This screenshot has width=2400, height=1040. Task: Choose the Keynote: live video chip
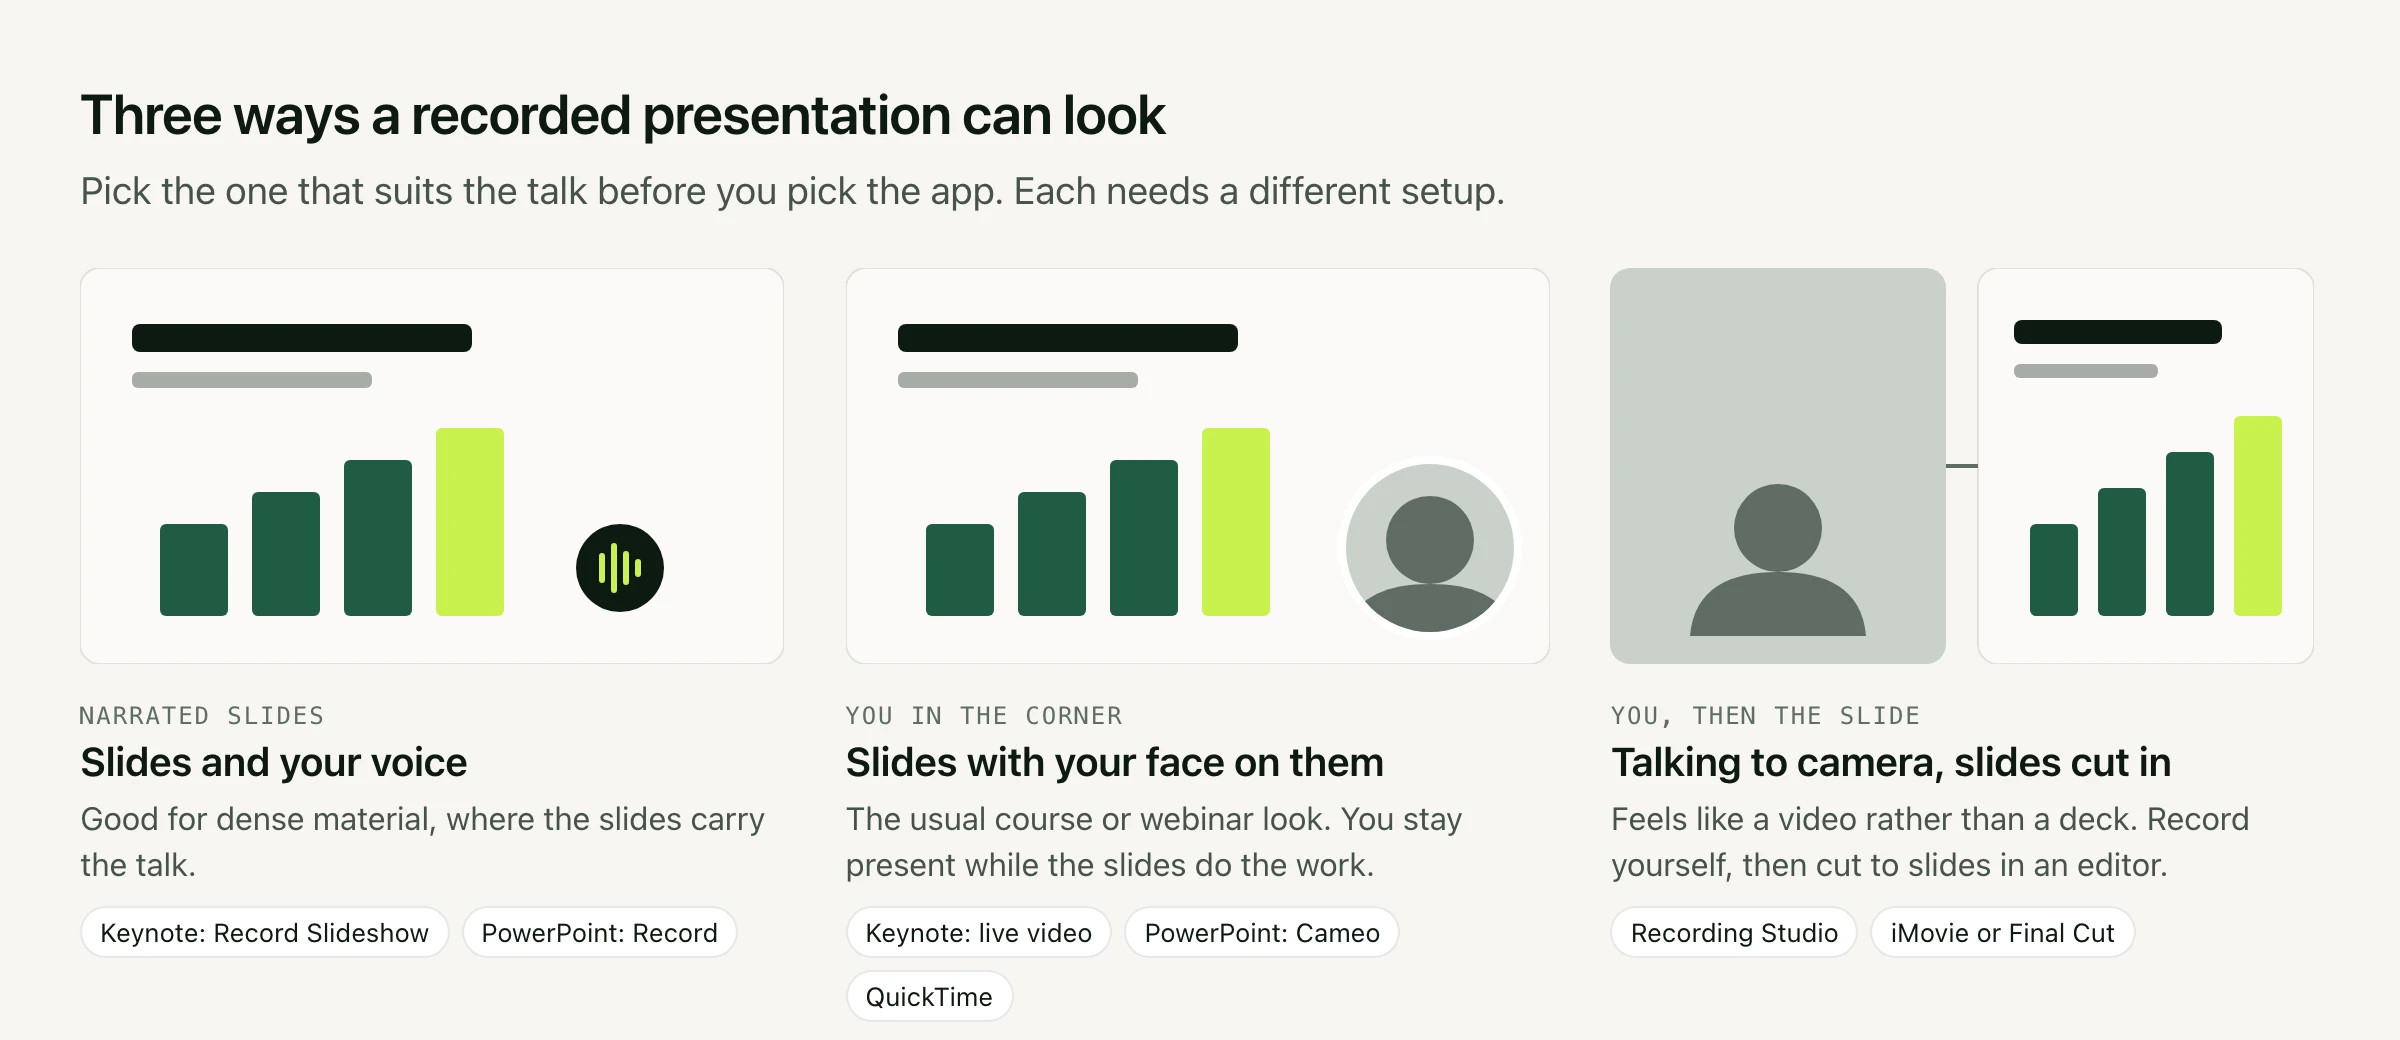click(979, 933)
